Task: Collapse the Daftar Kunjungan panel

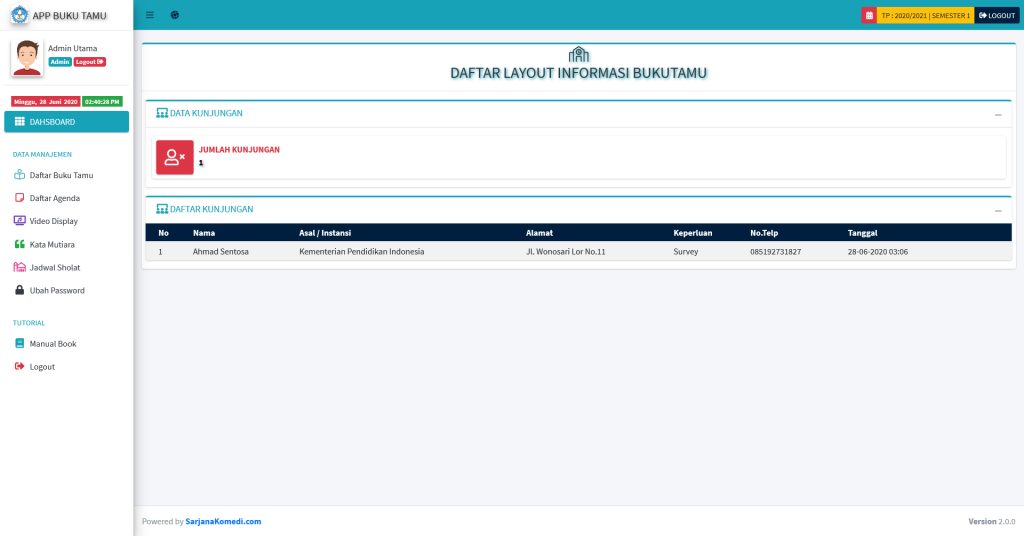Action: point(998,211)
